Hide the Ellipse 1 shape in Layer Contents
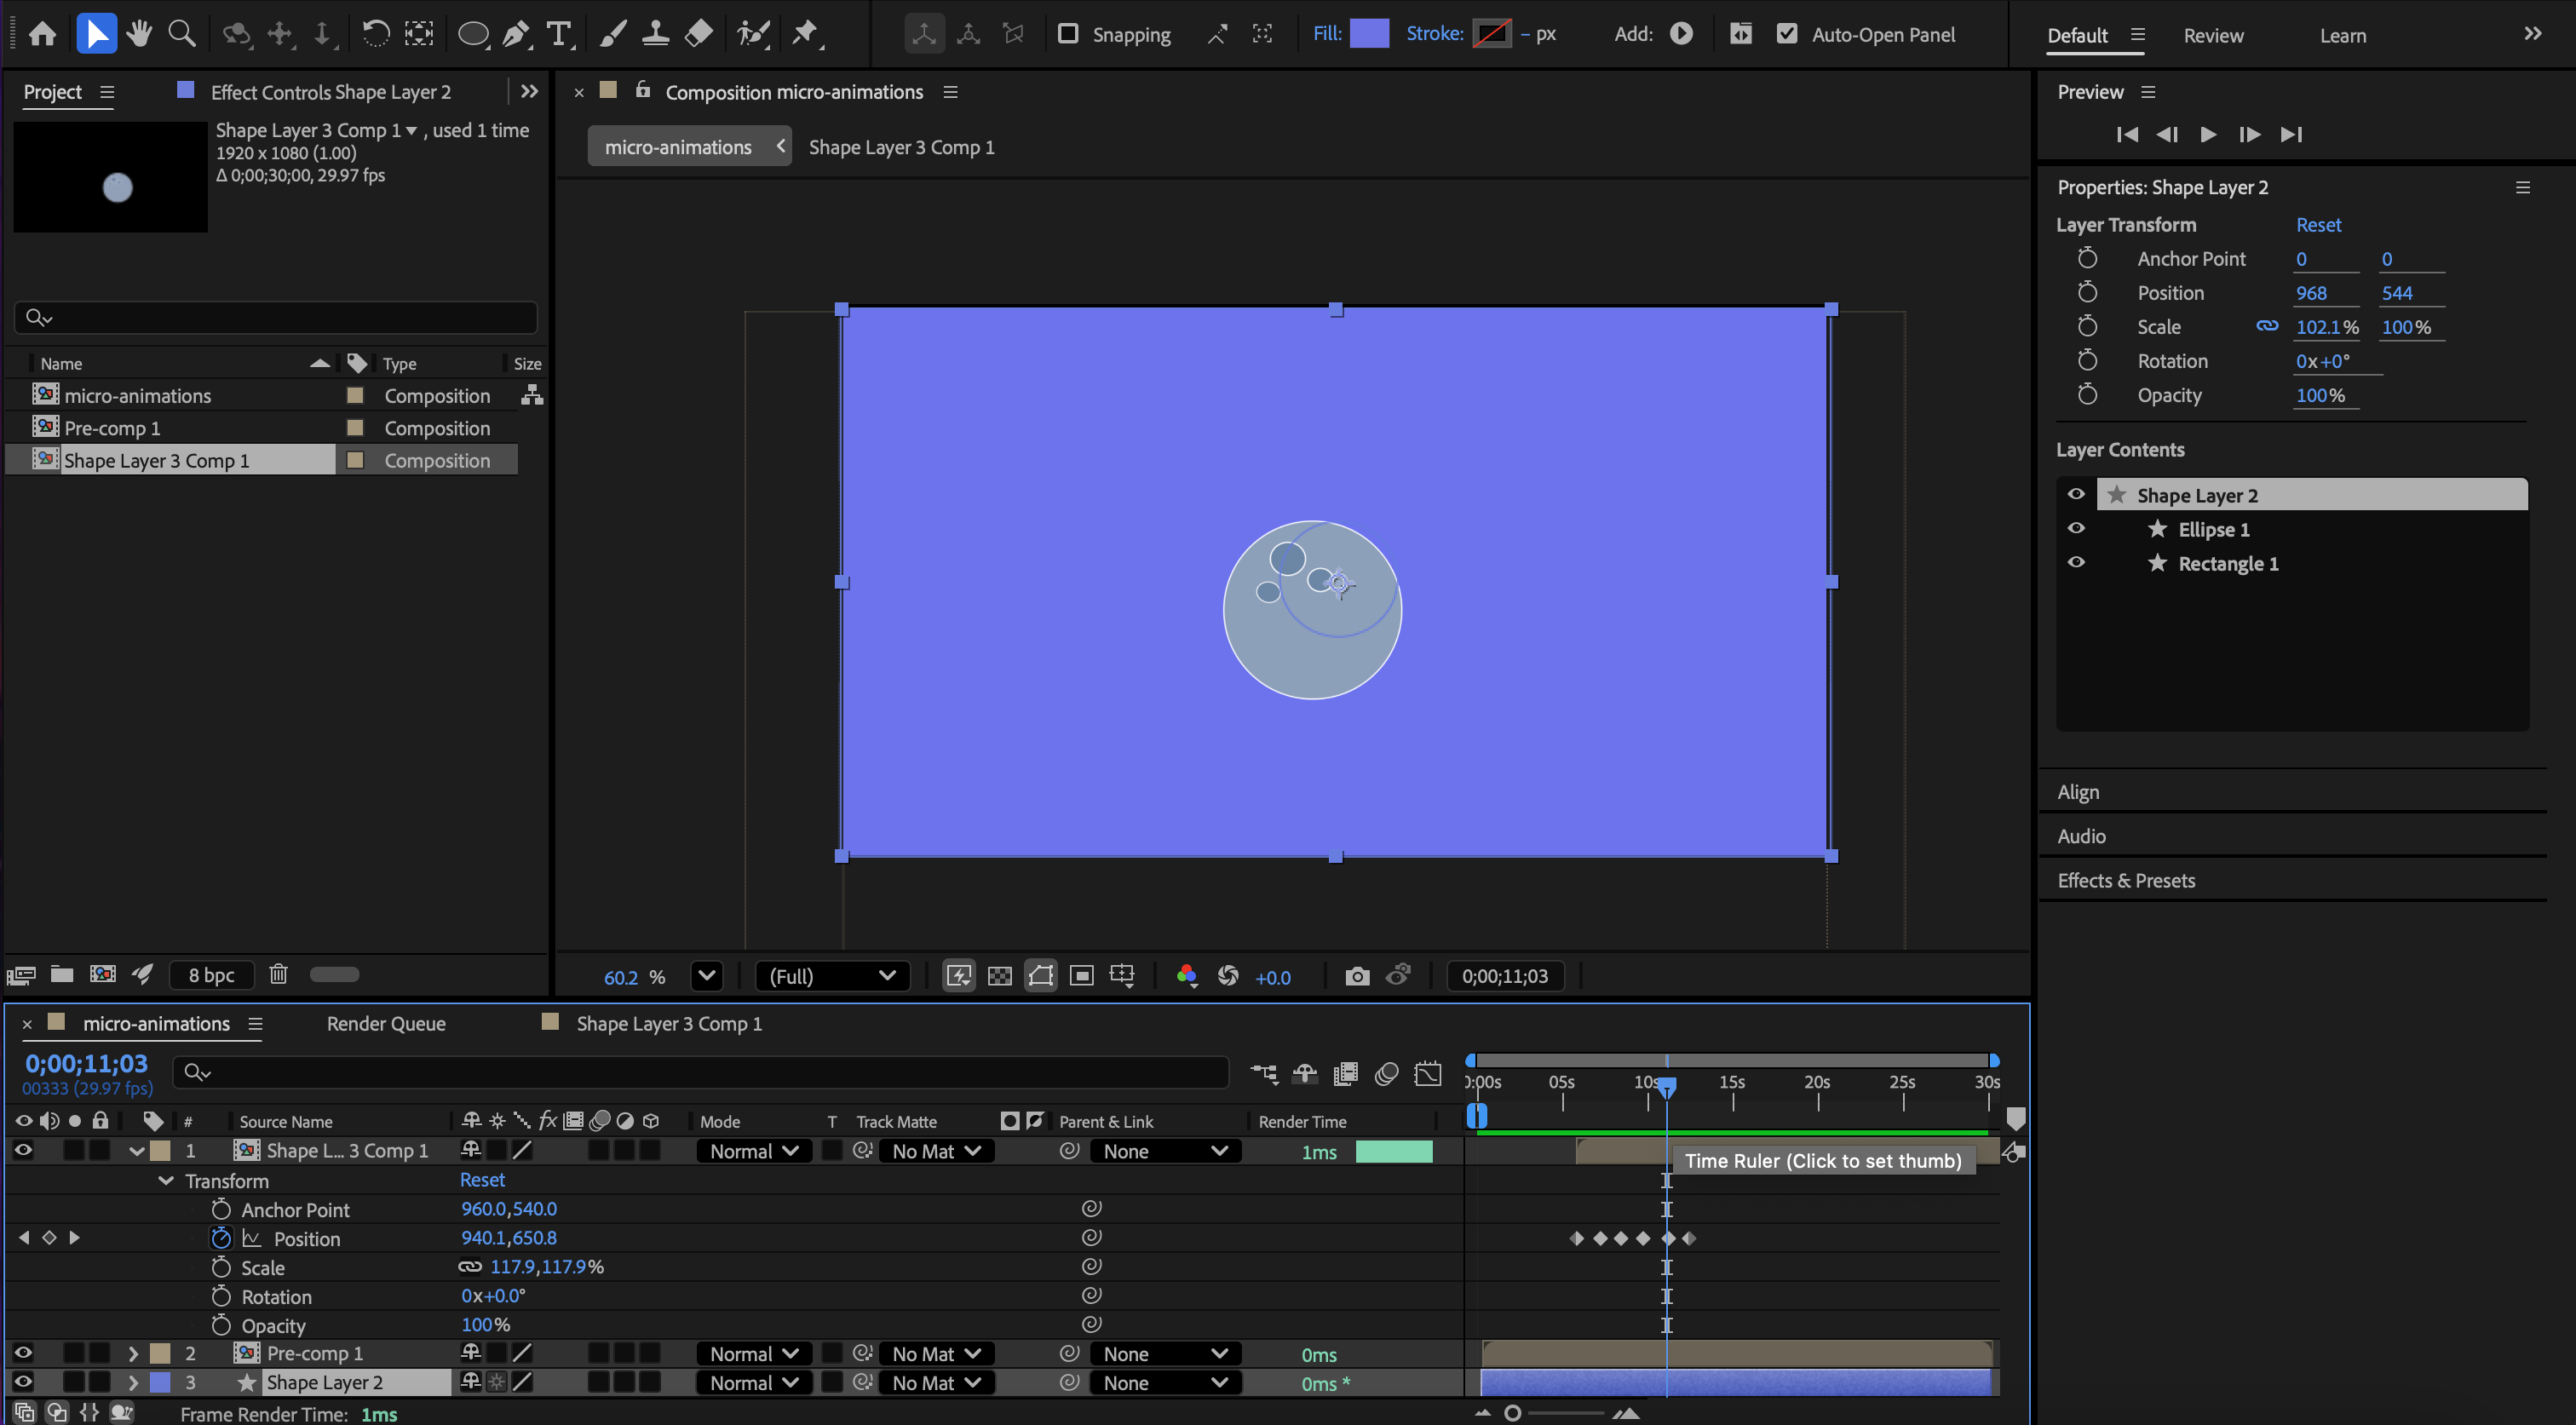 [2076, 529]
